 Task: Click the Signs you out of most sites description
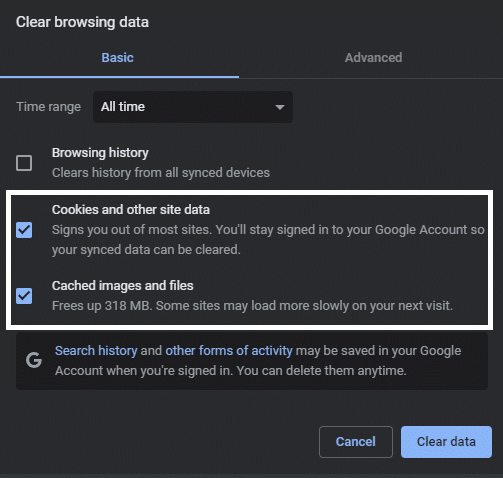pos(268,240)
